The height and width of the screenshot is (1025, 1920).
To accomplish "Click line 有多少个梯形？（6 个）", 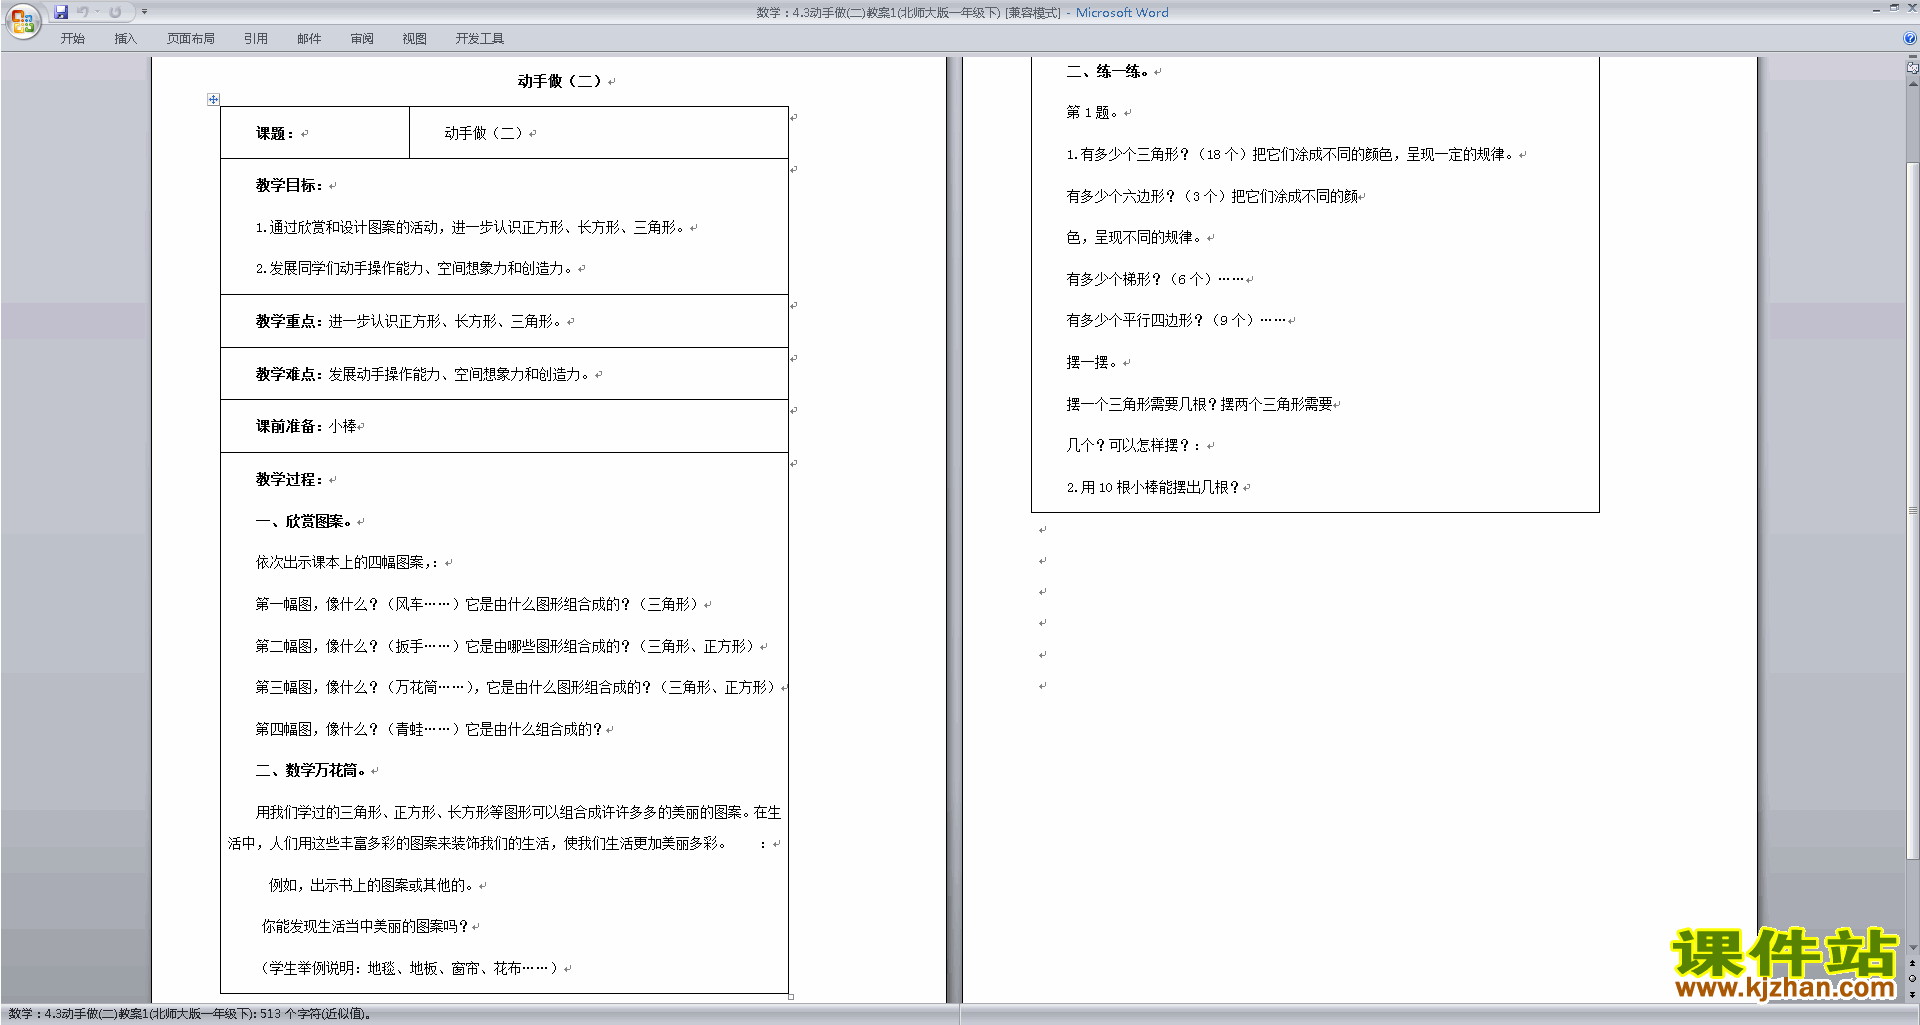I will pos(1155,279).
